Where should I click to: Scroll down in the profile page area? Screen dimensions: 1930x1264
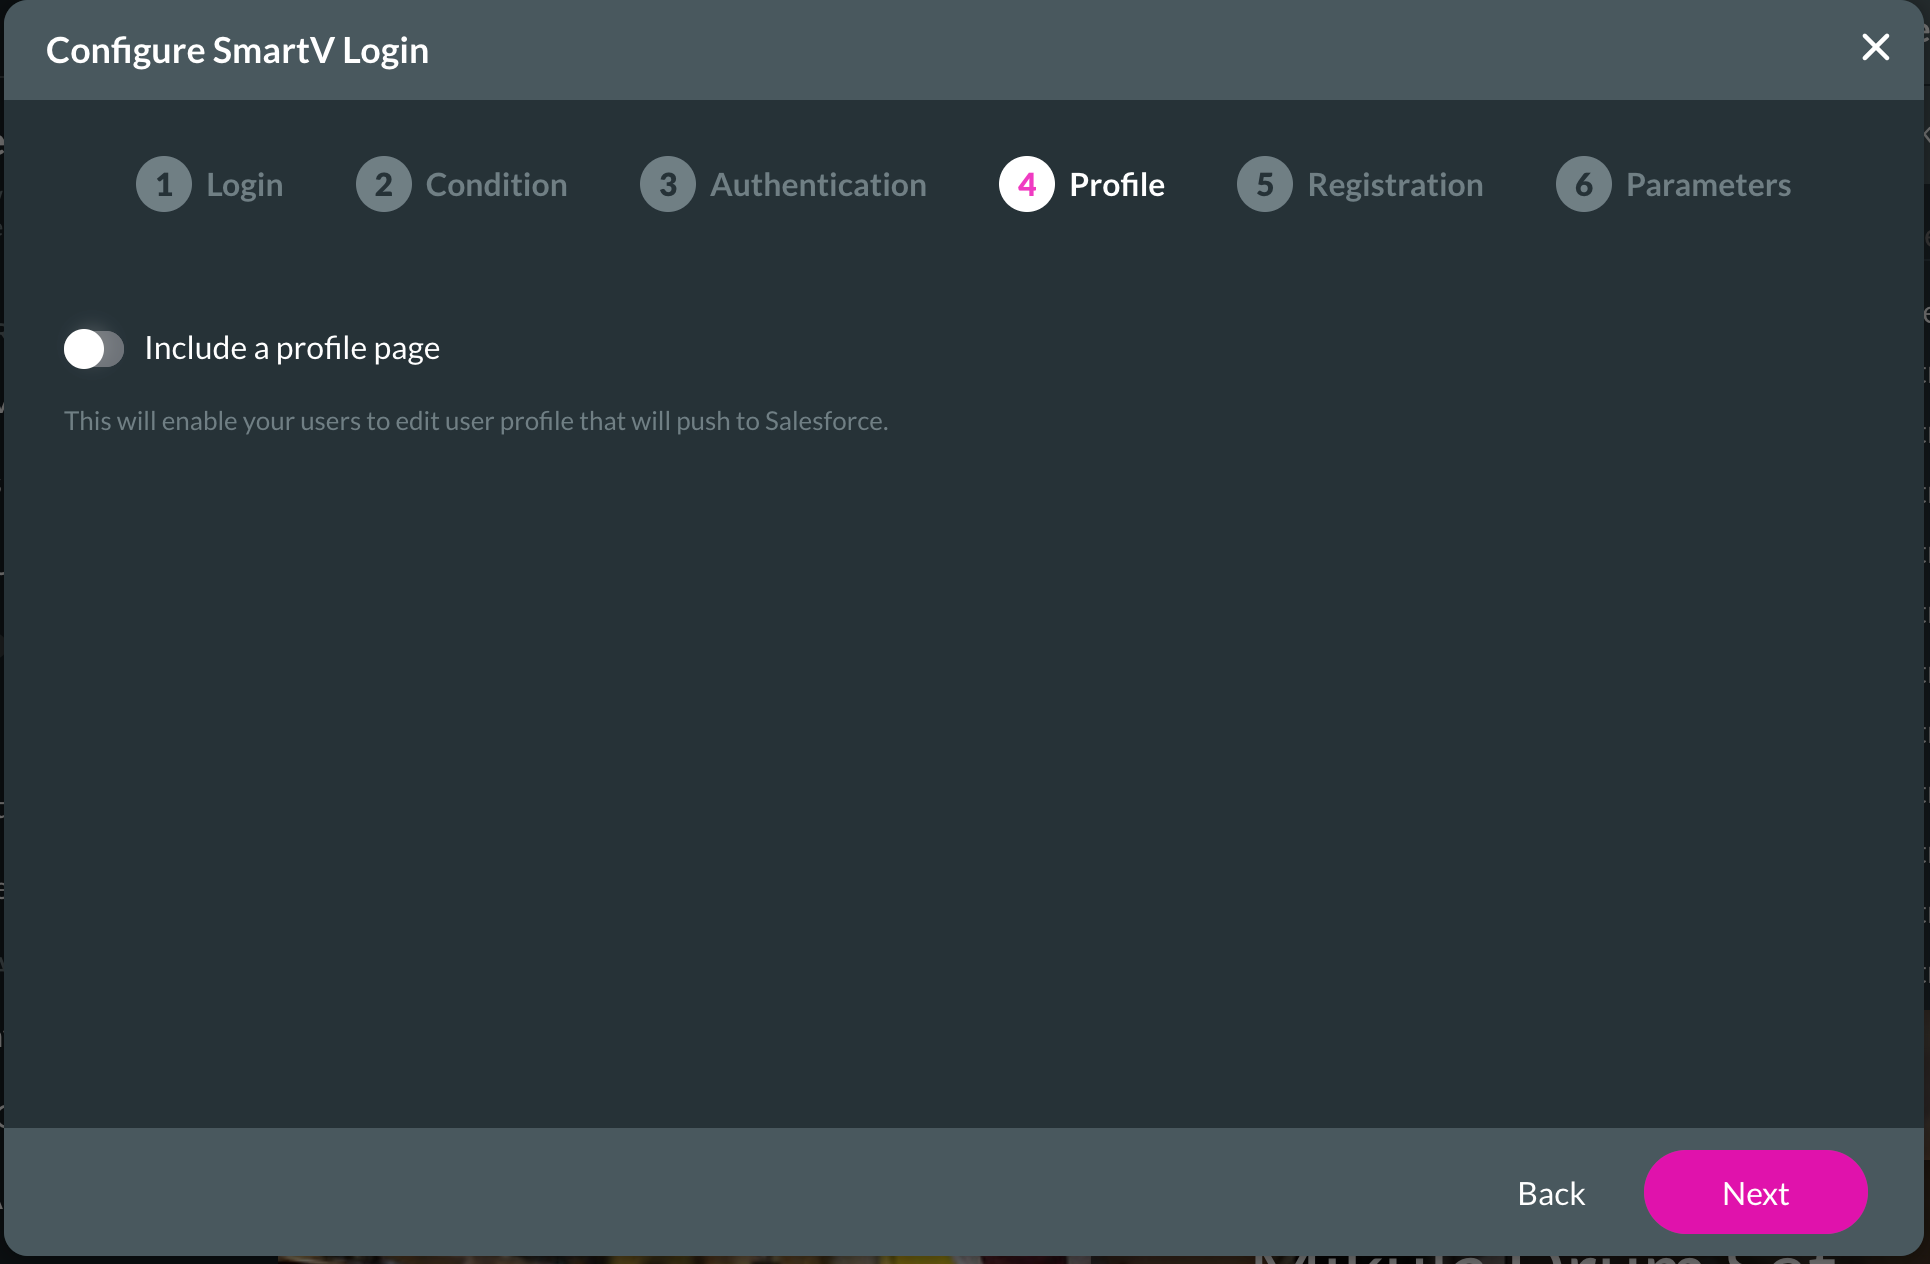point(965,705)
